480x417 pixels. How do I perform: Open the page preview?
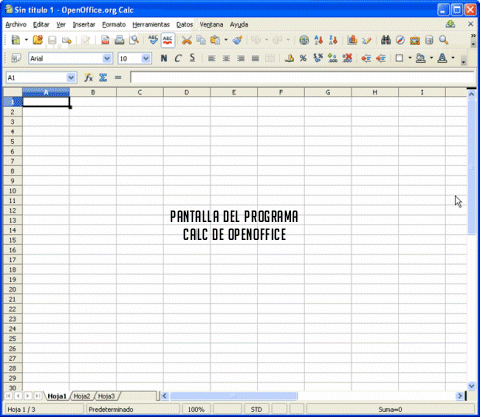(x=134, y=40)
